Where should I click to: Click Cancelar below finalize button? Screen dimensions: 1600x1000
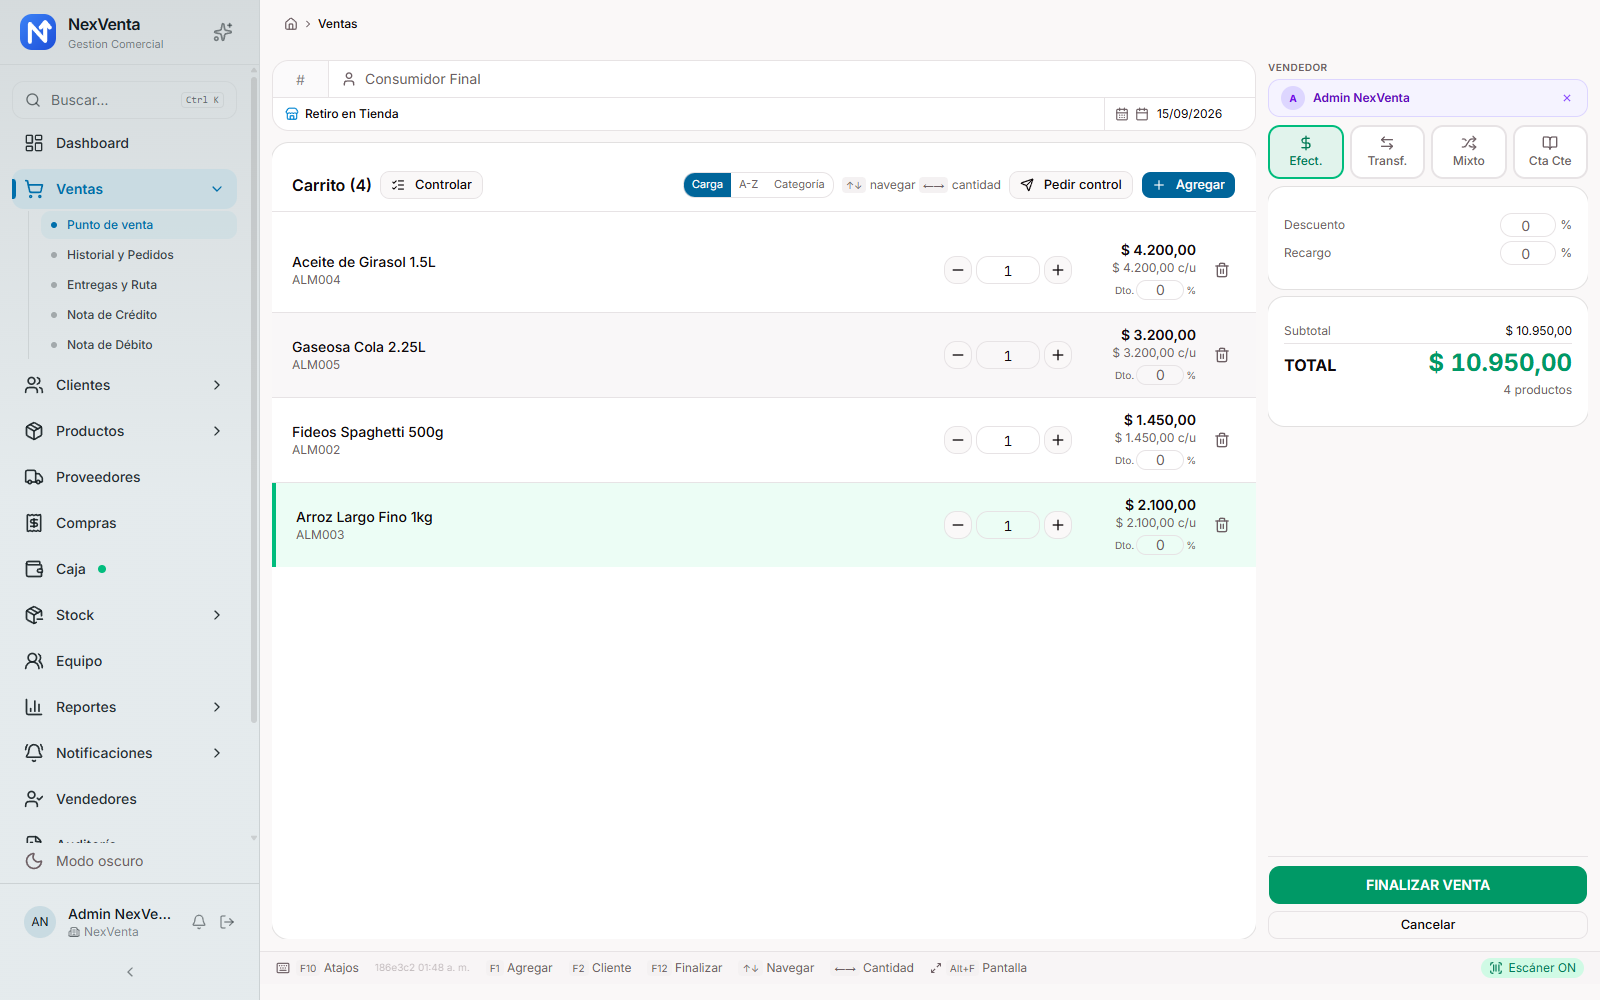pos(1428,925)
